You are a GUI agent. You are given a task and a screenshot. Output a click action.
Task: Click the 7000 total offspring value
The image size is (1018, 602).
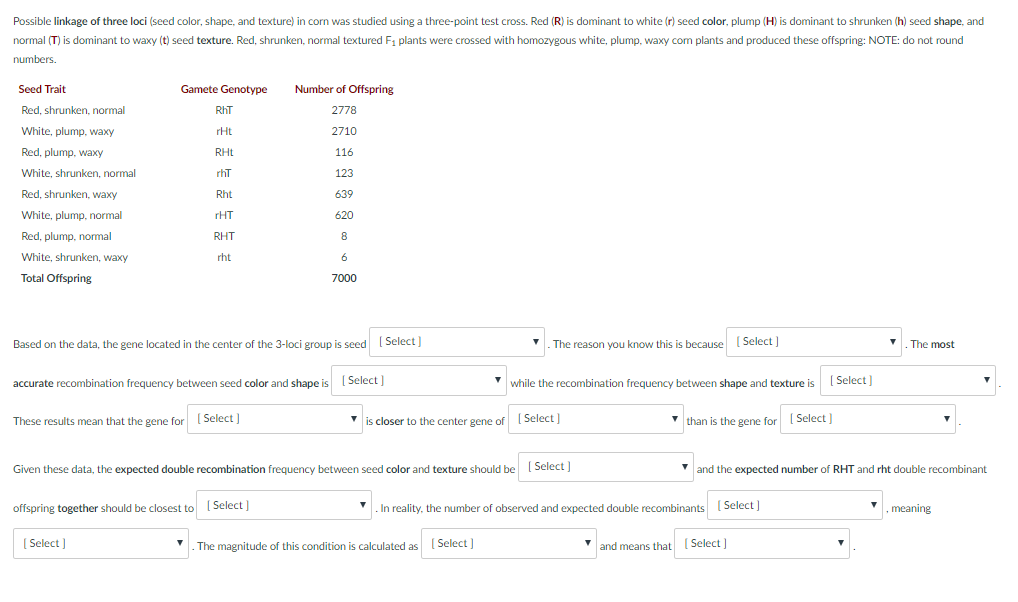[x=344, y=278]
